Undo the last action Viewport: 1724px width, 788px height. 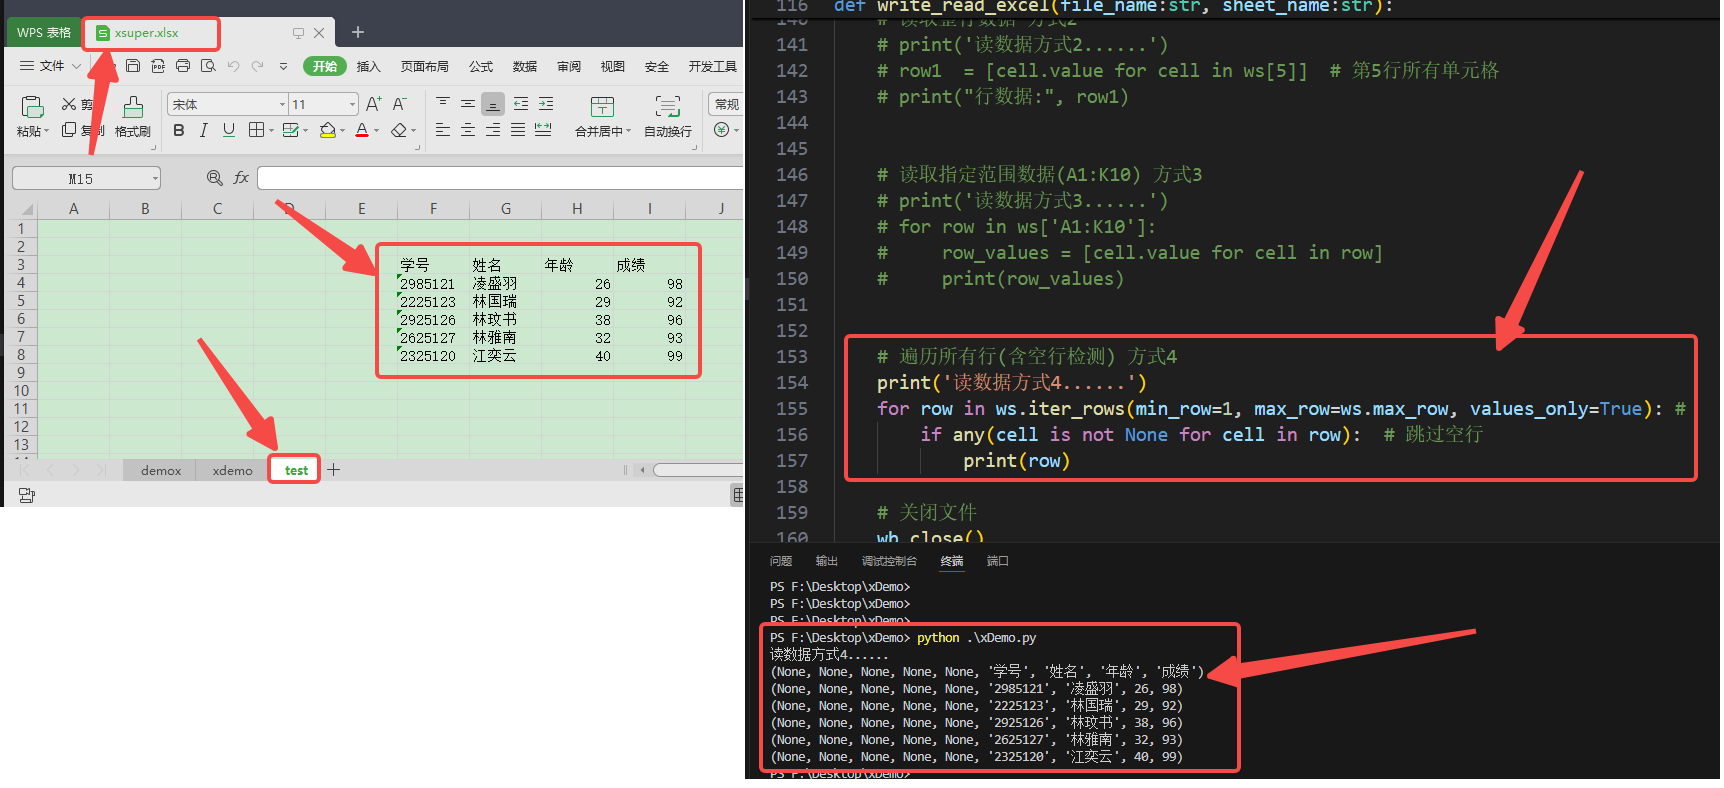click(x=233, y=66)
